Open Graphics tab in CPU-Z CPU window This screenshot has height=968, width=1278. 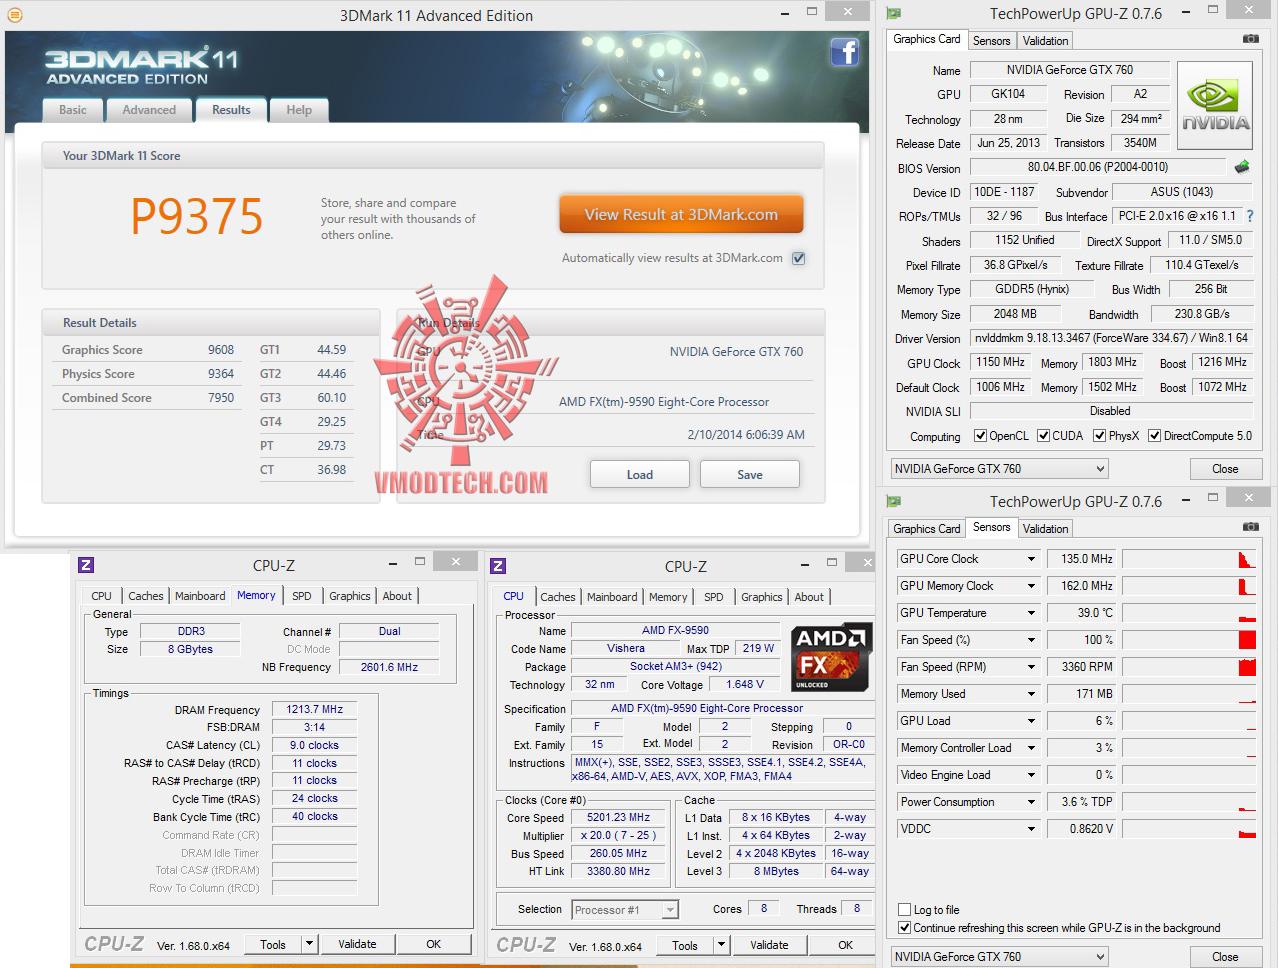click(x=762, y=597)
